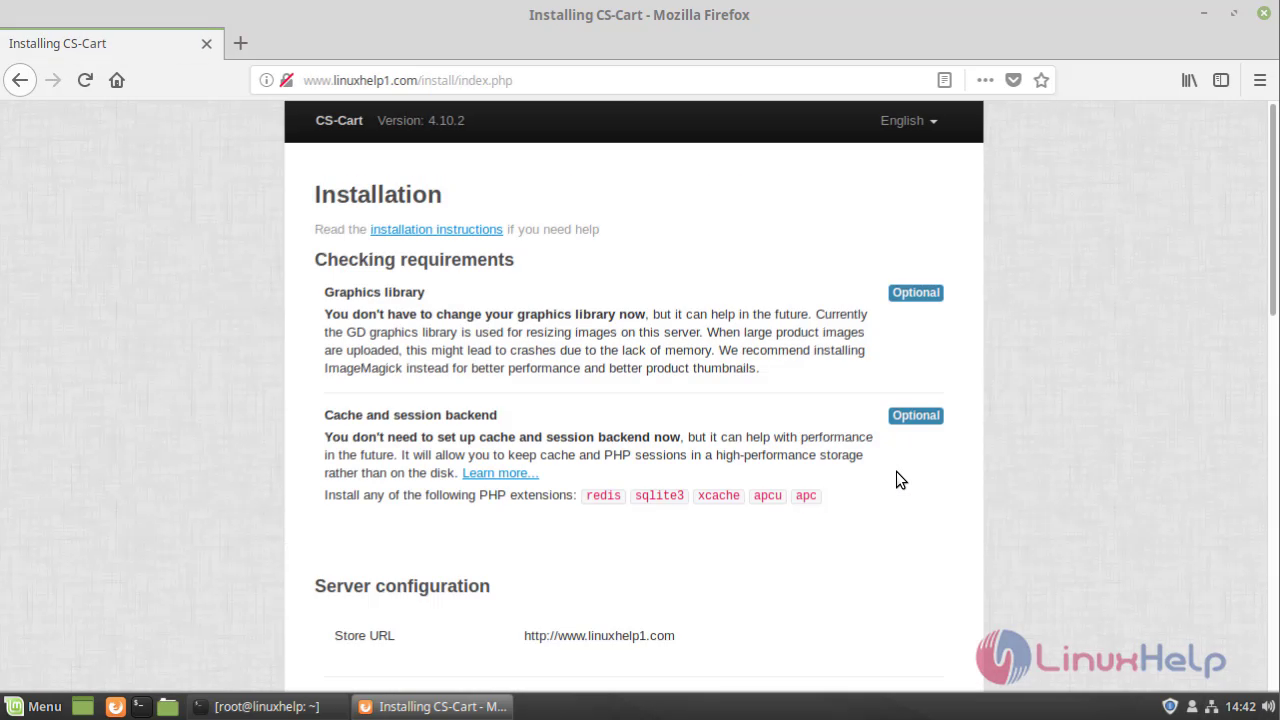Screen dimensions: 1280x720
Task: Select the redis extension tag
Action: [603, 496]
